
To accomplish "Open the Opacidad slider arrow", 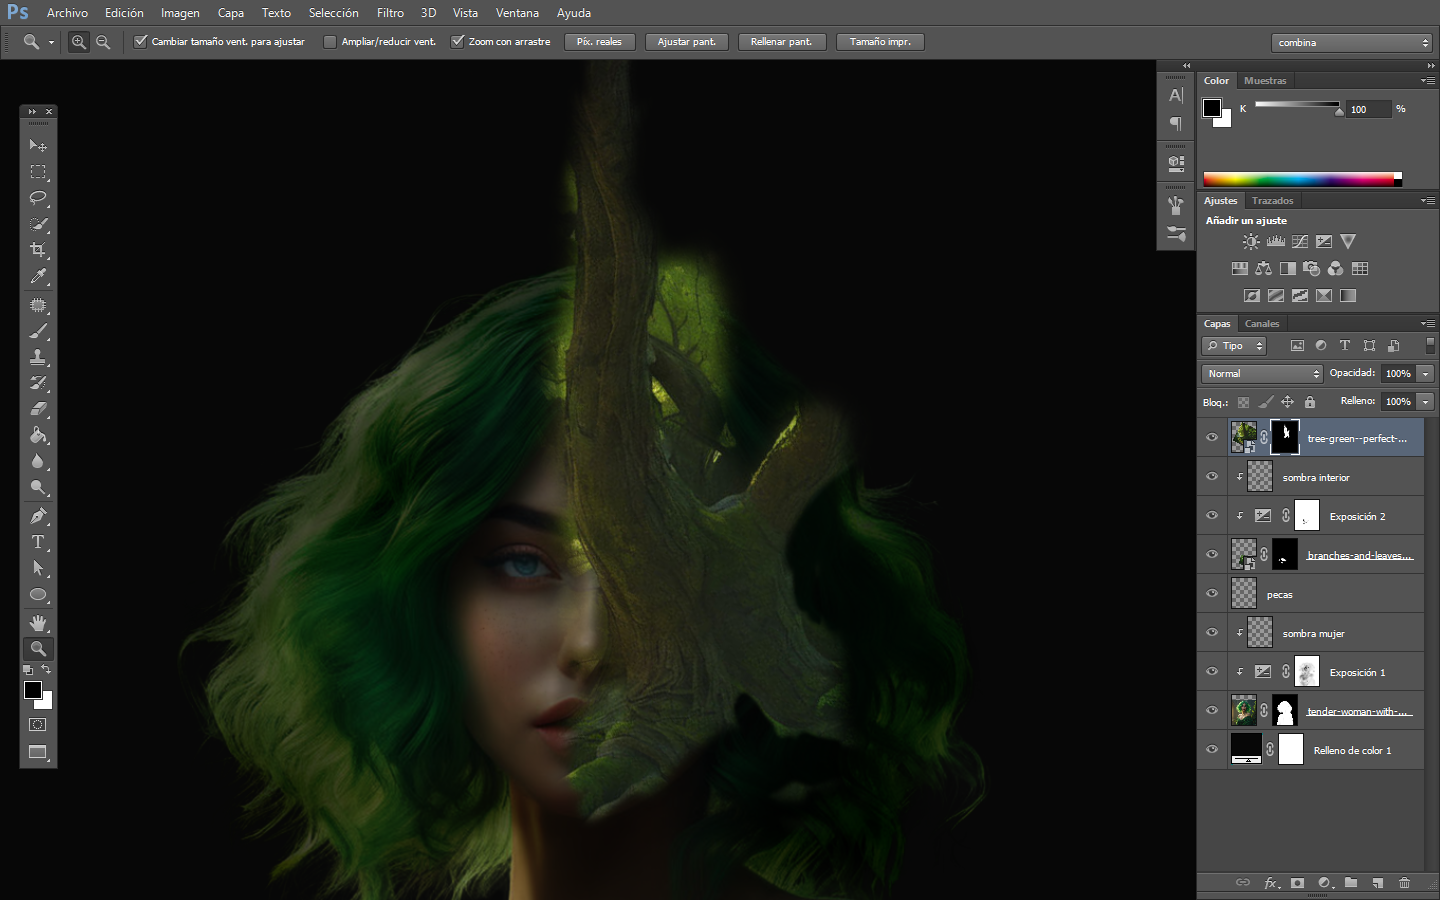I will (1426, 374).
